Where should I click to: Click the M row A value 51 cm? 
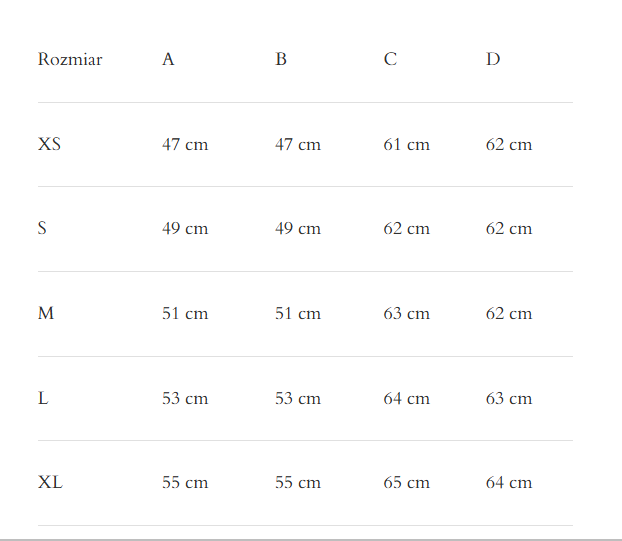coord(185,313)
